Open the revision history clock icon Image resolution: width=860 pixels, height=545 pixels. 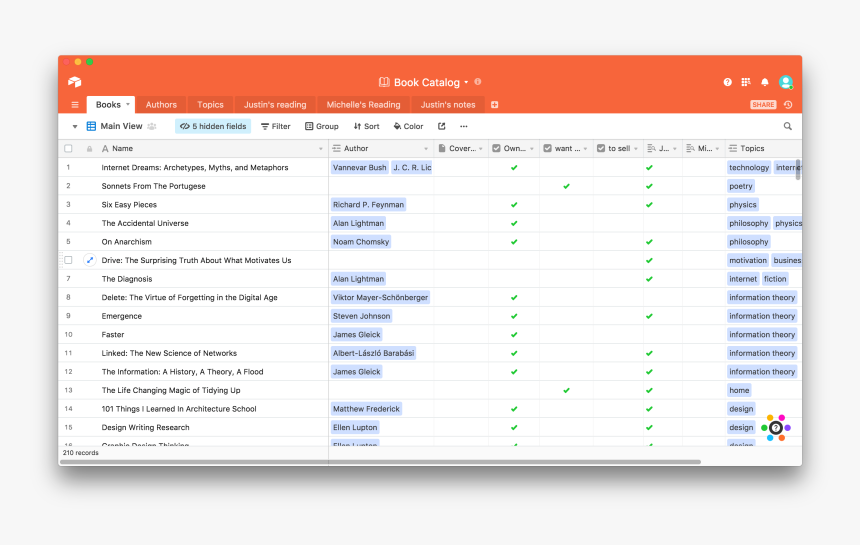coord(788,105)
